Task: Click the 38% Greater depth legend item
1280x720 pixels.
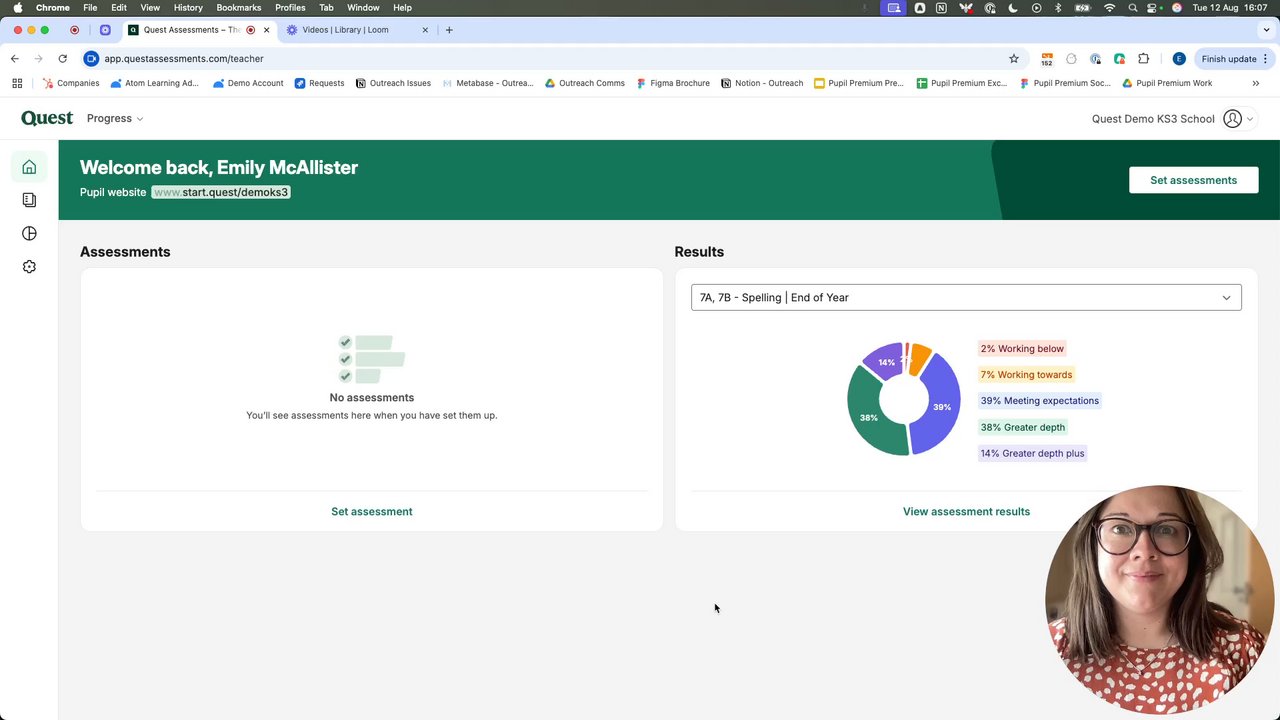Action: pos(1022,427)
